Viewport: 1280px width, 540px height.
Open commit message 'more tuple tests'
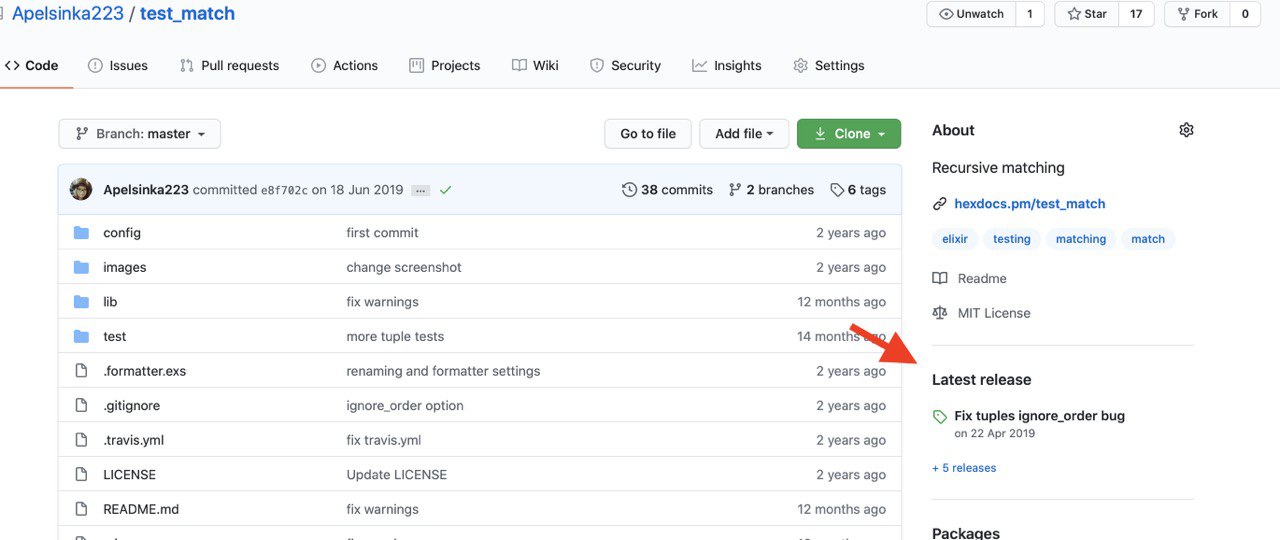pyautogui.click(x=395, y=336)
